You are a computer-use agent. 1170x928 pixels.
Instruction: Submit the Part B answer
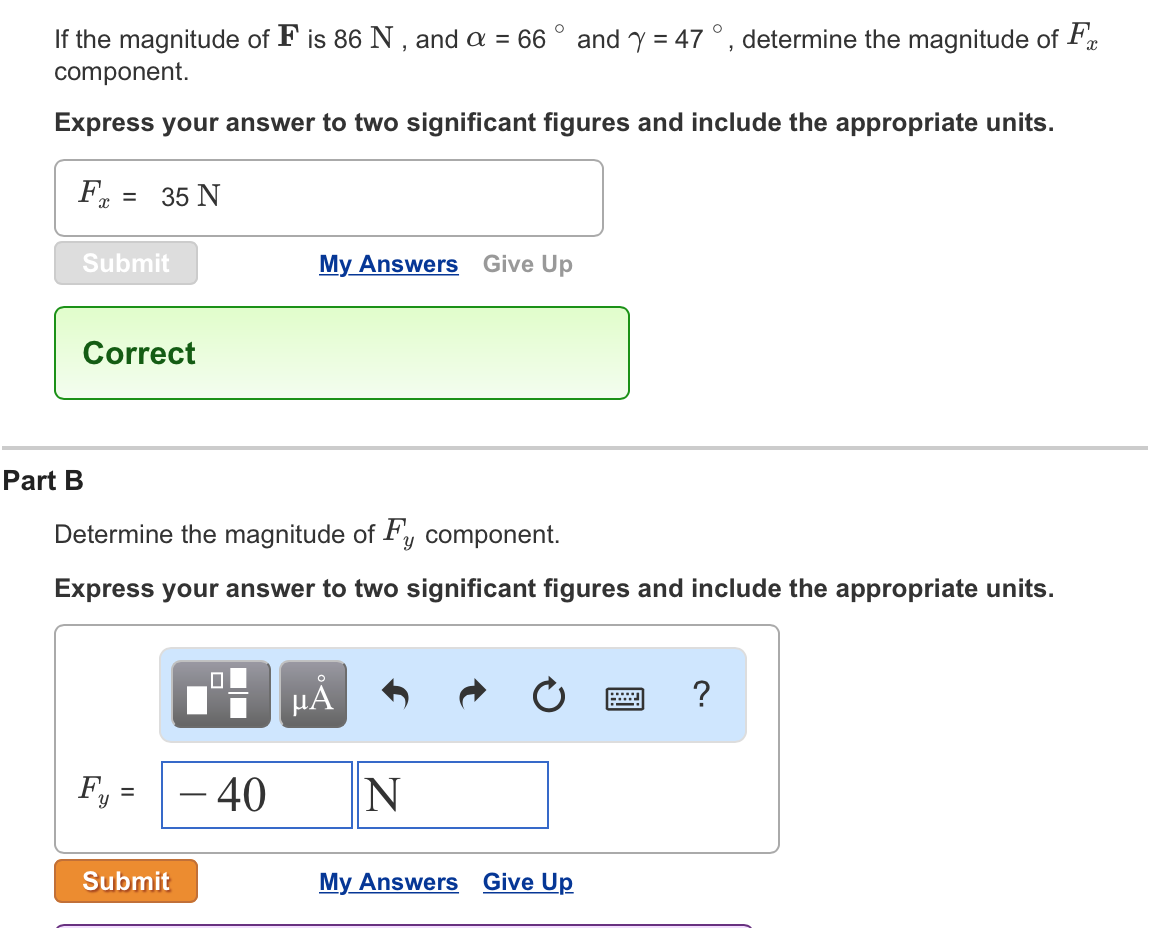click(125, 881)
